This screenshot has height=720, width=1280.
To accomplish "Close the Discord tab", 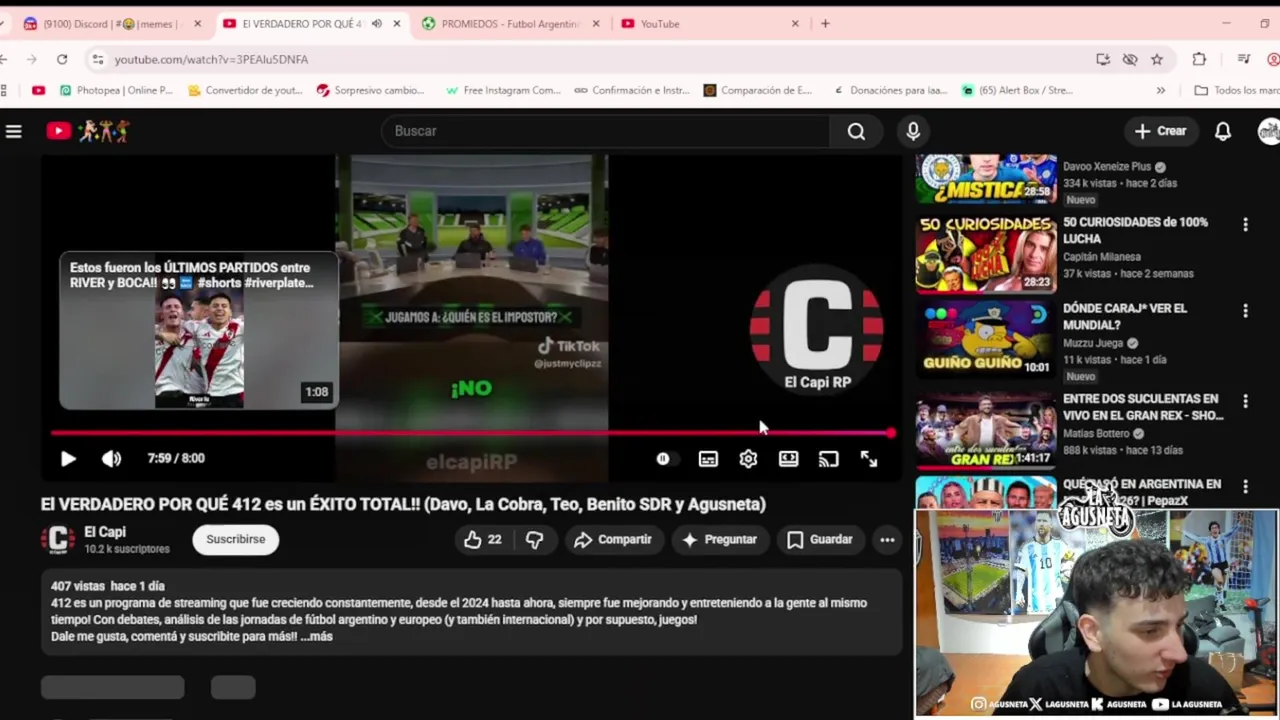I will [x=197, y=24].
